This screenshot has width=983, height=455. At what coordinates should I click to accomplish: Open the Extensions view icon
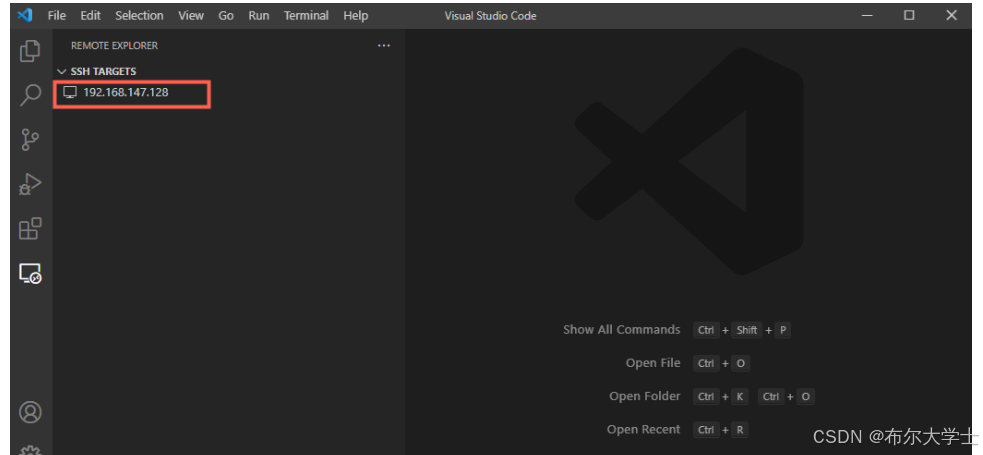(x=30, y=229)
